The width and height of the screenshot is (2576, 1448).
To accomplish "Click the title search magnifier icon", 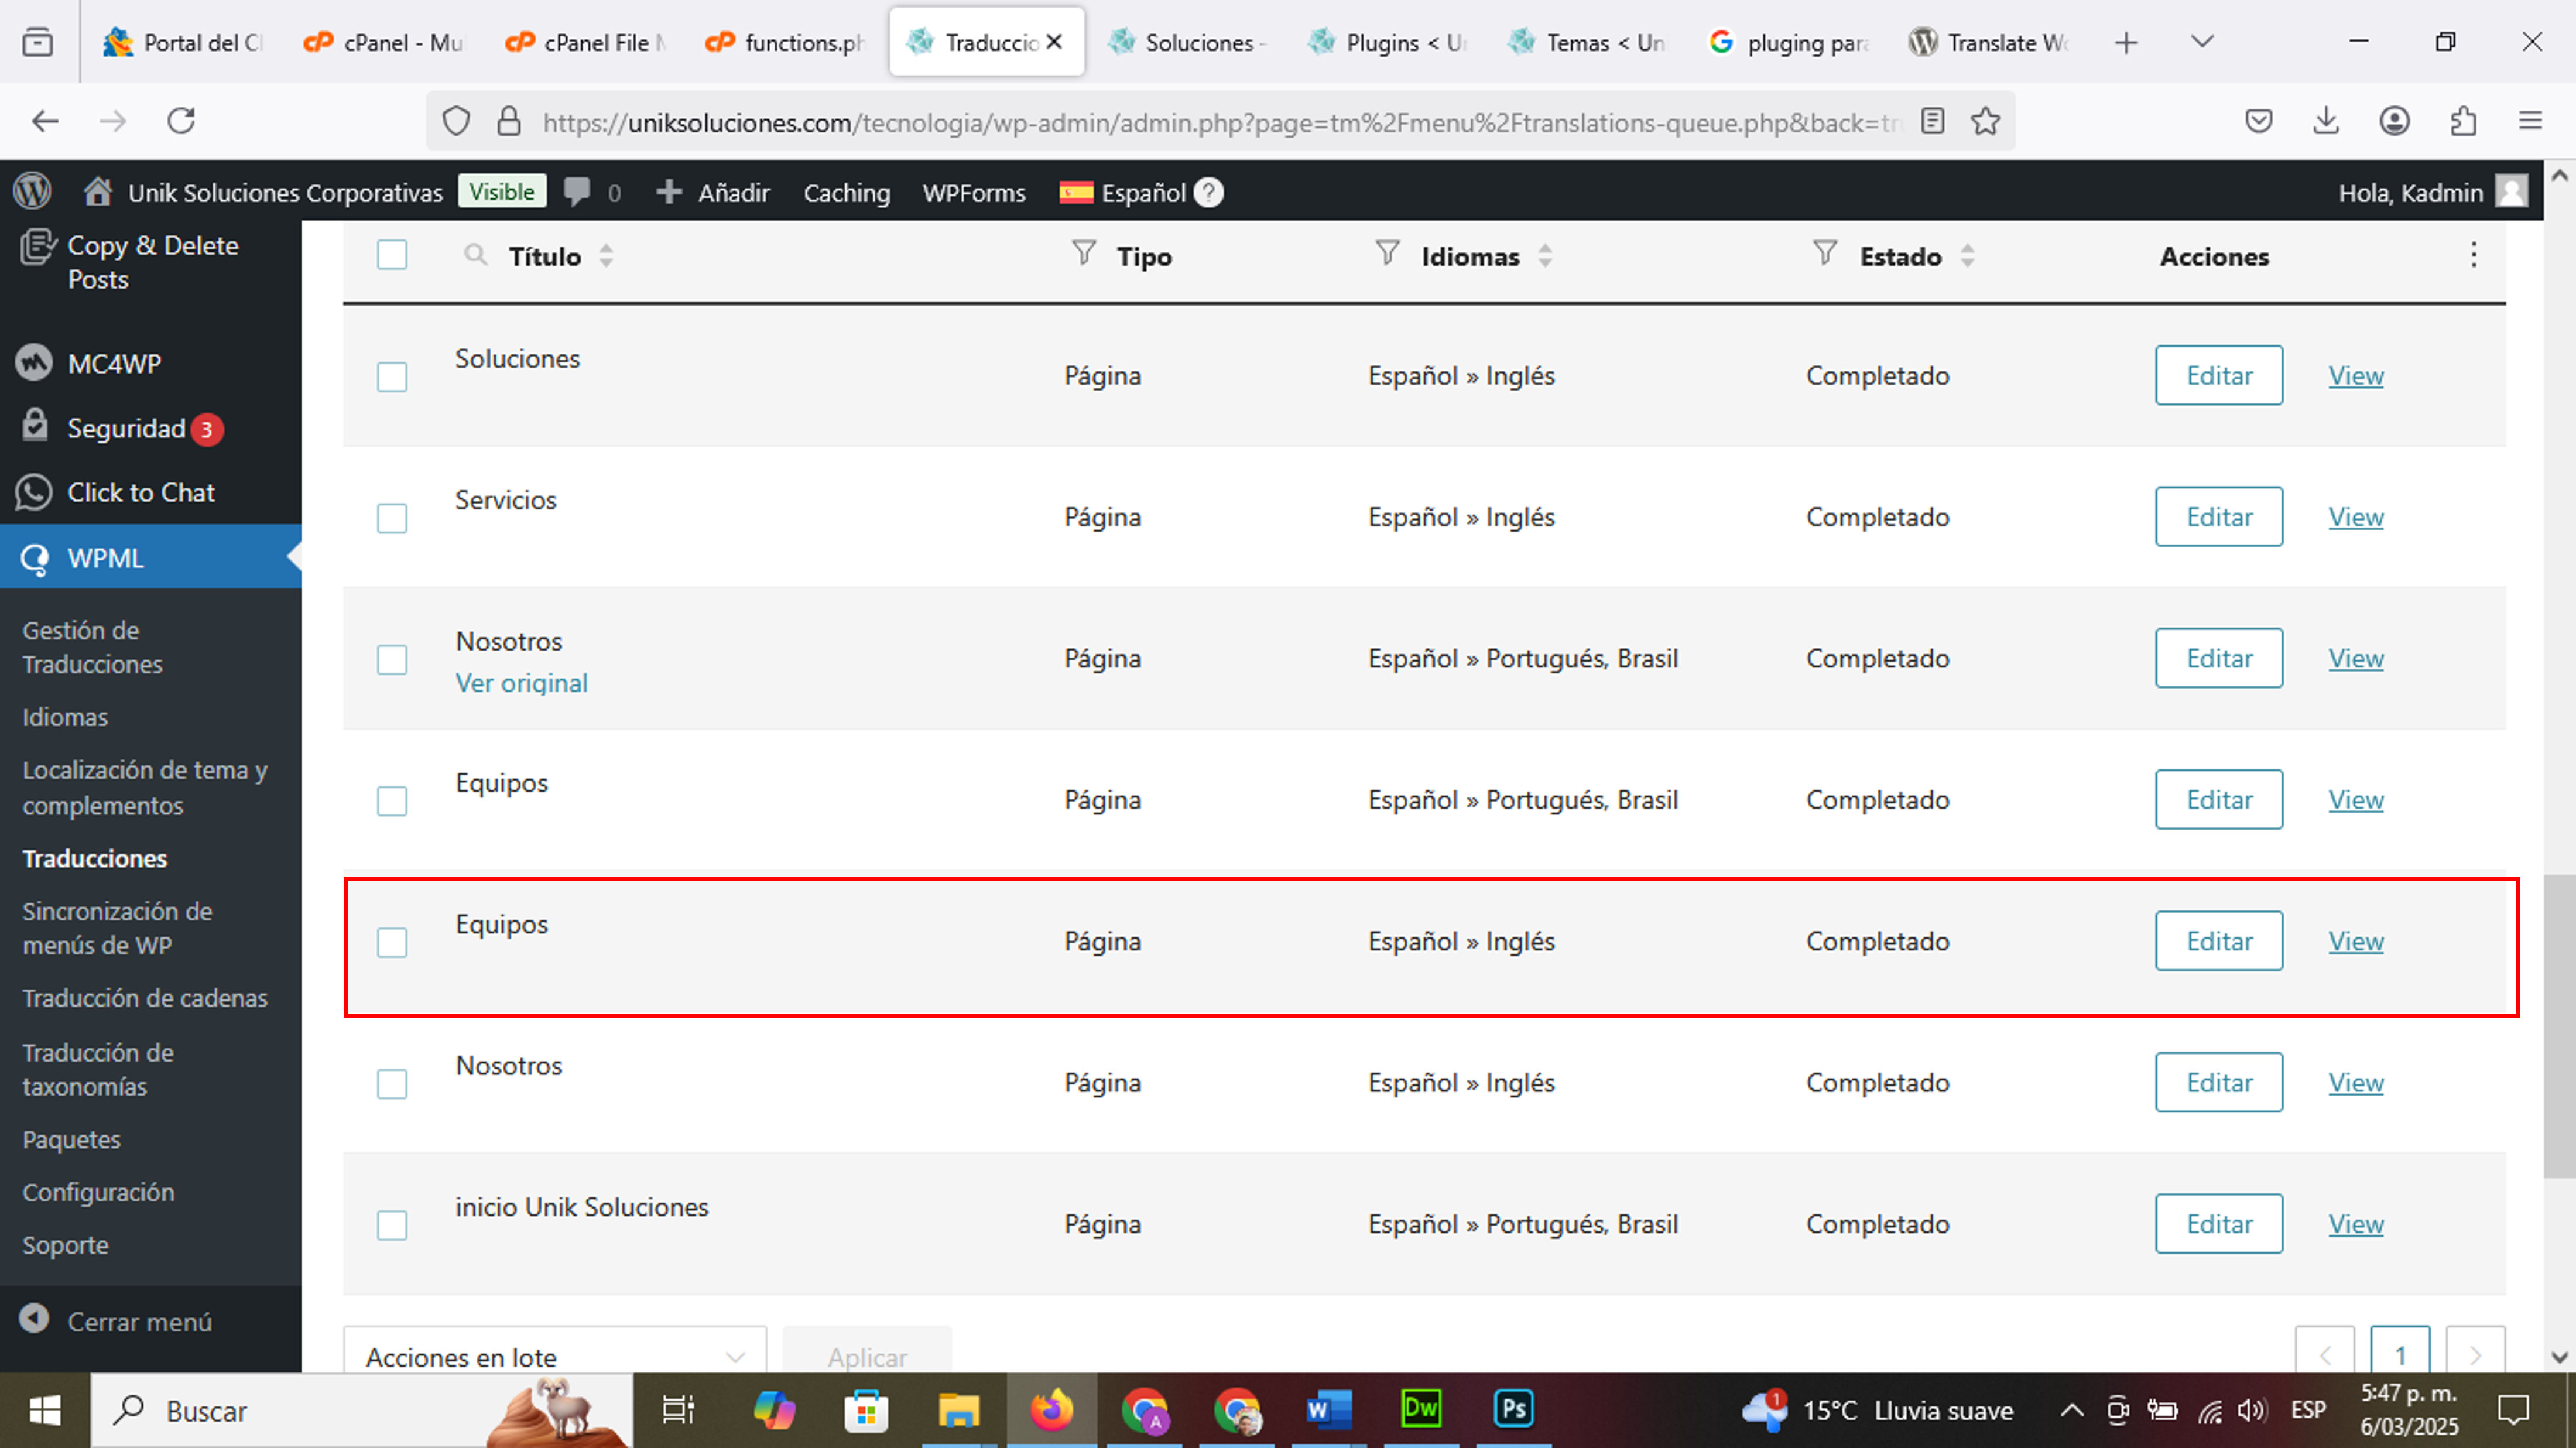I will pos(475,255).
